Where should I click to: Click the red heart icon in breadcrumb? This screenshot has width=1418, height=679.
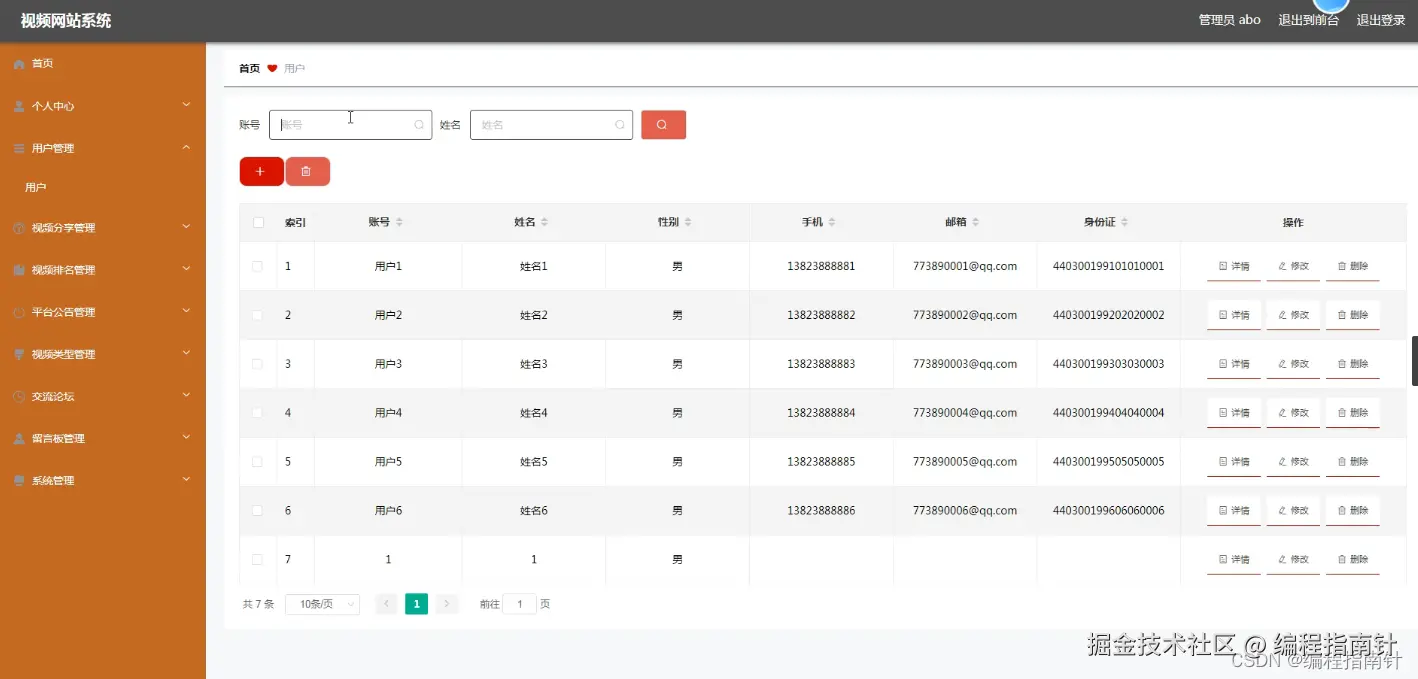[272, 69]
